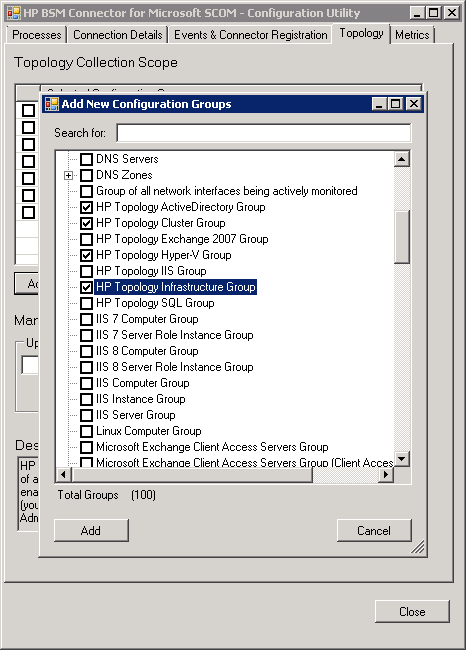Close the Add New Configuration Groups dialog
Viewport: 466px width, 650px height.
[x=414, y=104]
